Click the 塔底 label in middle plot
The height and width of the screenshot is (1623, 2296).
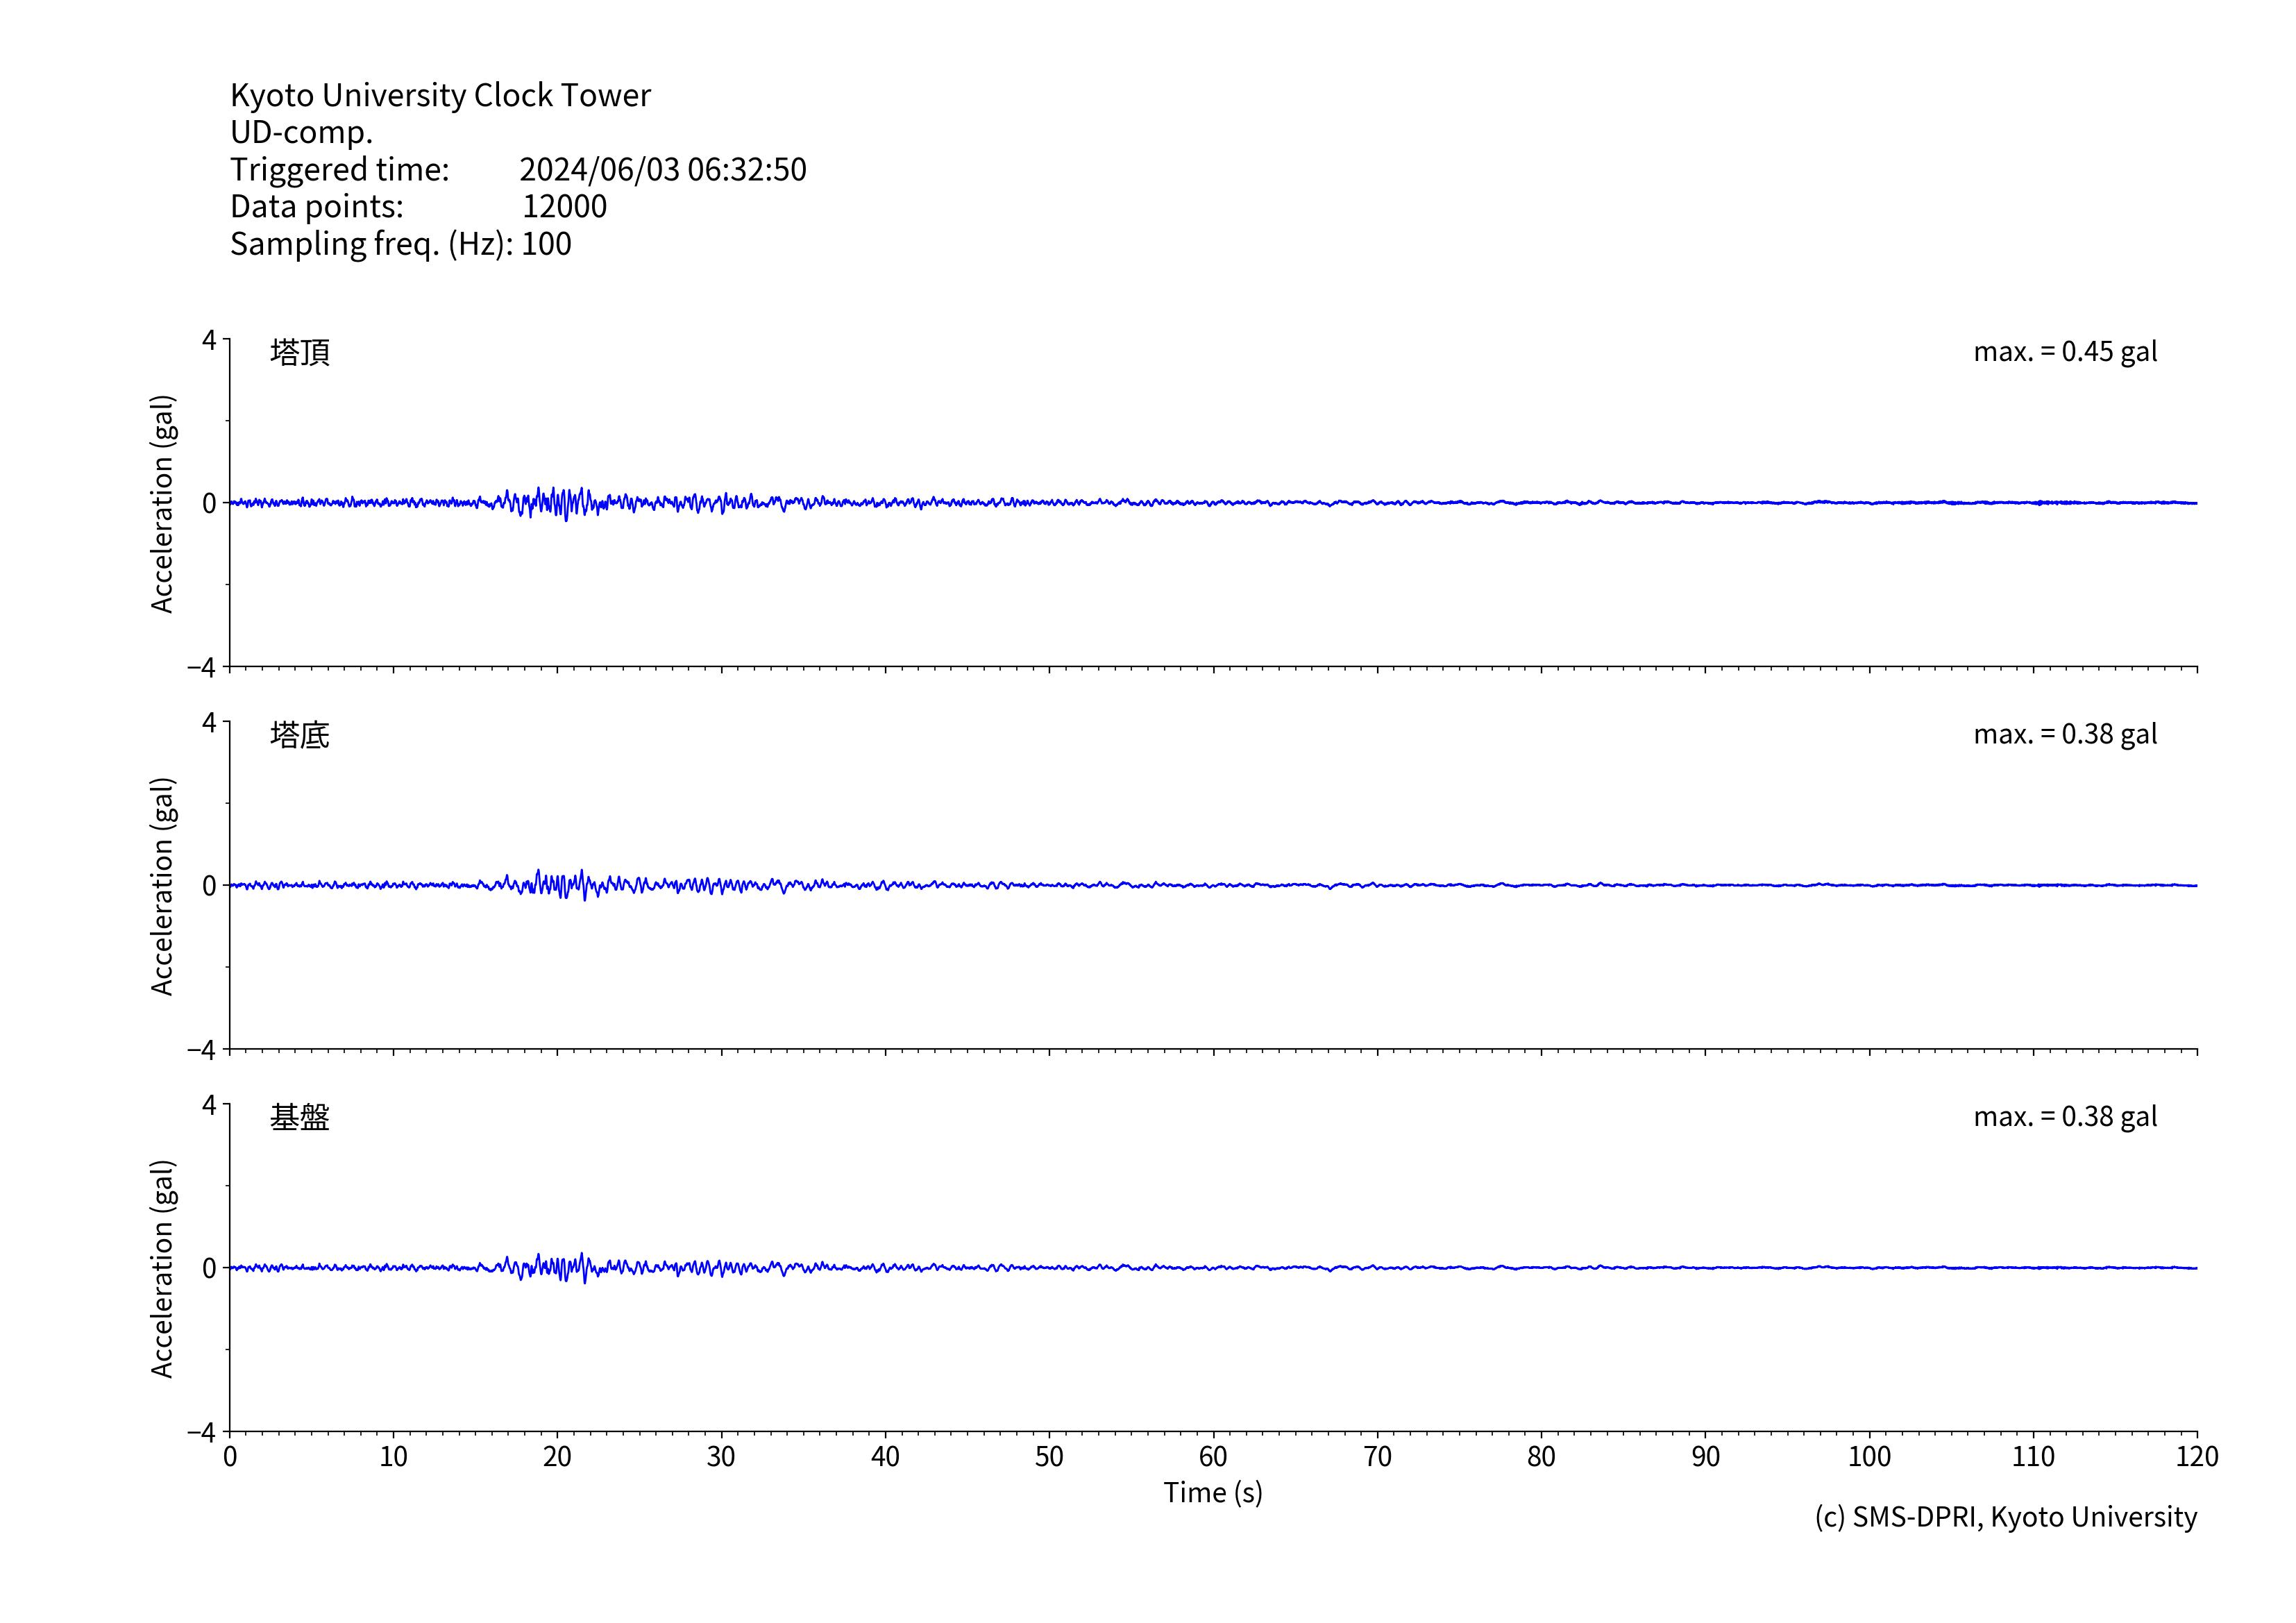299,735
